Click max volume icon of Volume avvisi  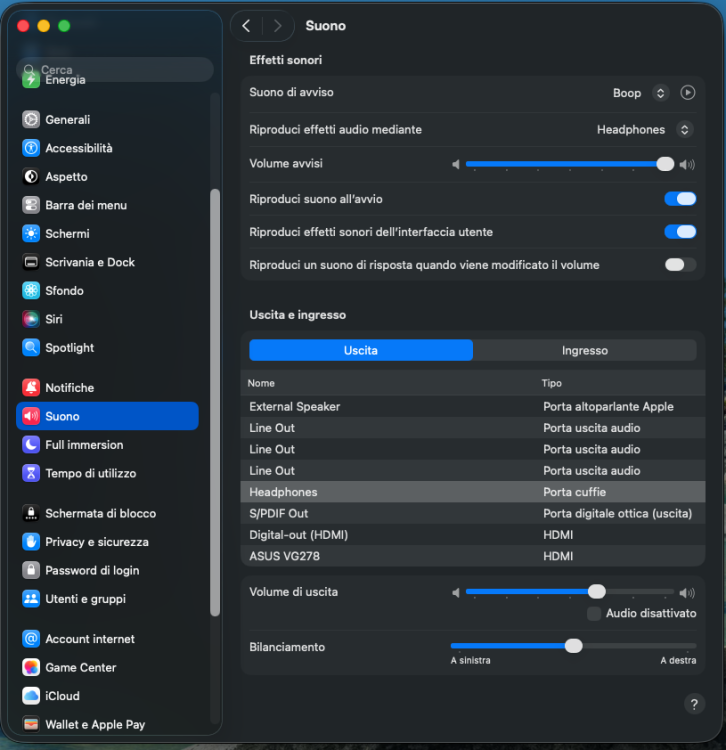687,165
